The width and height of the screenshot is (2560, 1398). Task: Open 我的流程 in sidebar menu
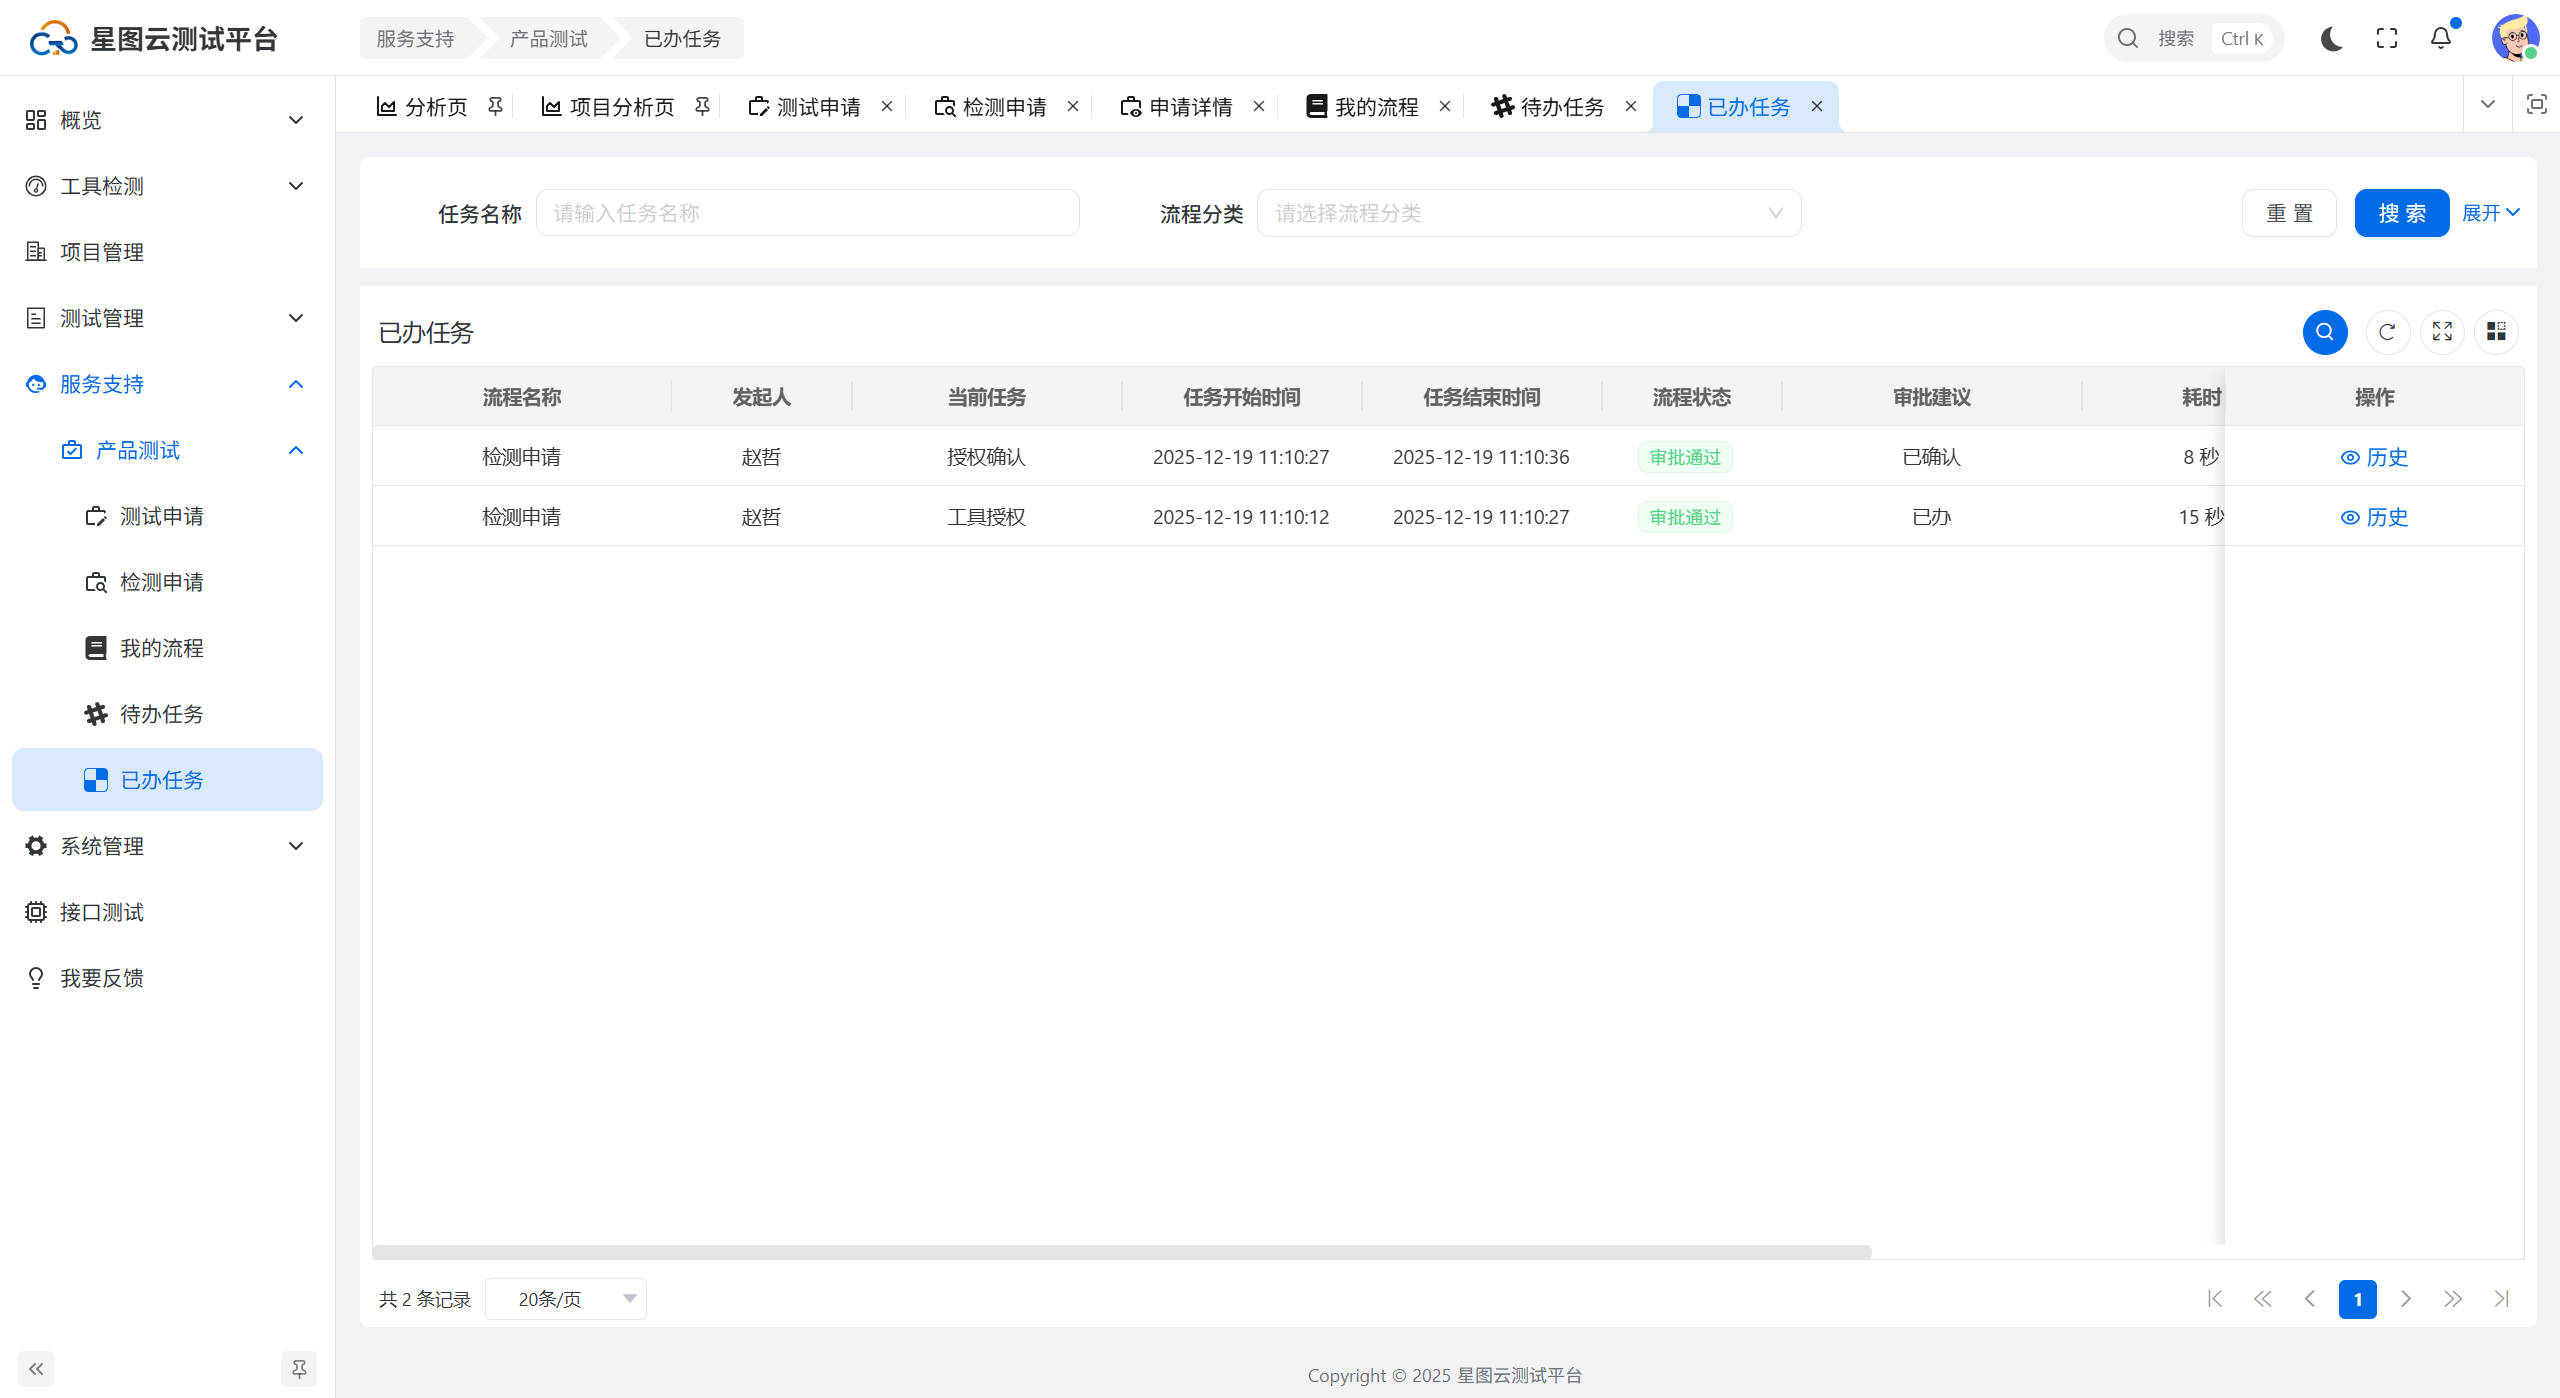(161, 648)
